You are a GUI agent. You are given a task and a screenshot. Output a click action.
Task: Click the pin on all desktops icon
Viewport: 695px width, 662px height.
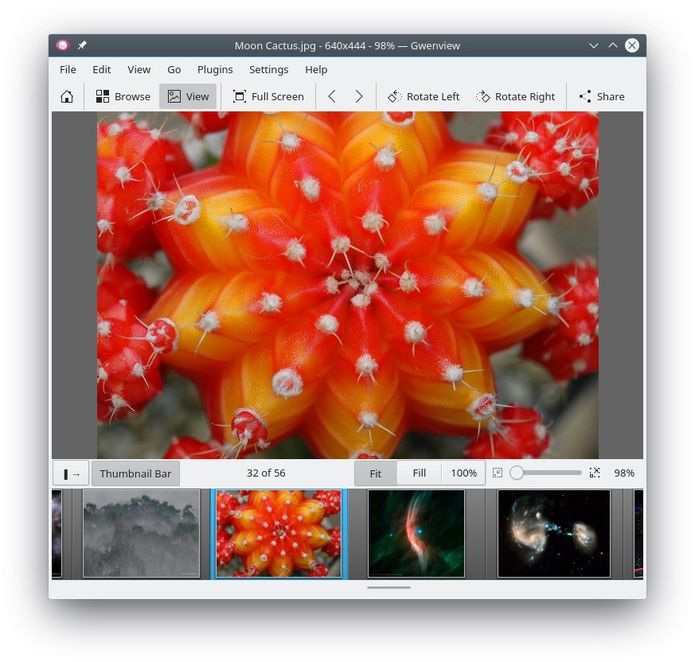(82, 45)
